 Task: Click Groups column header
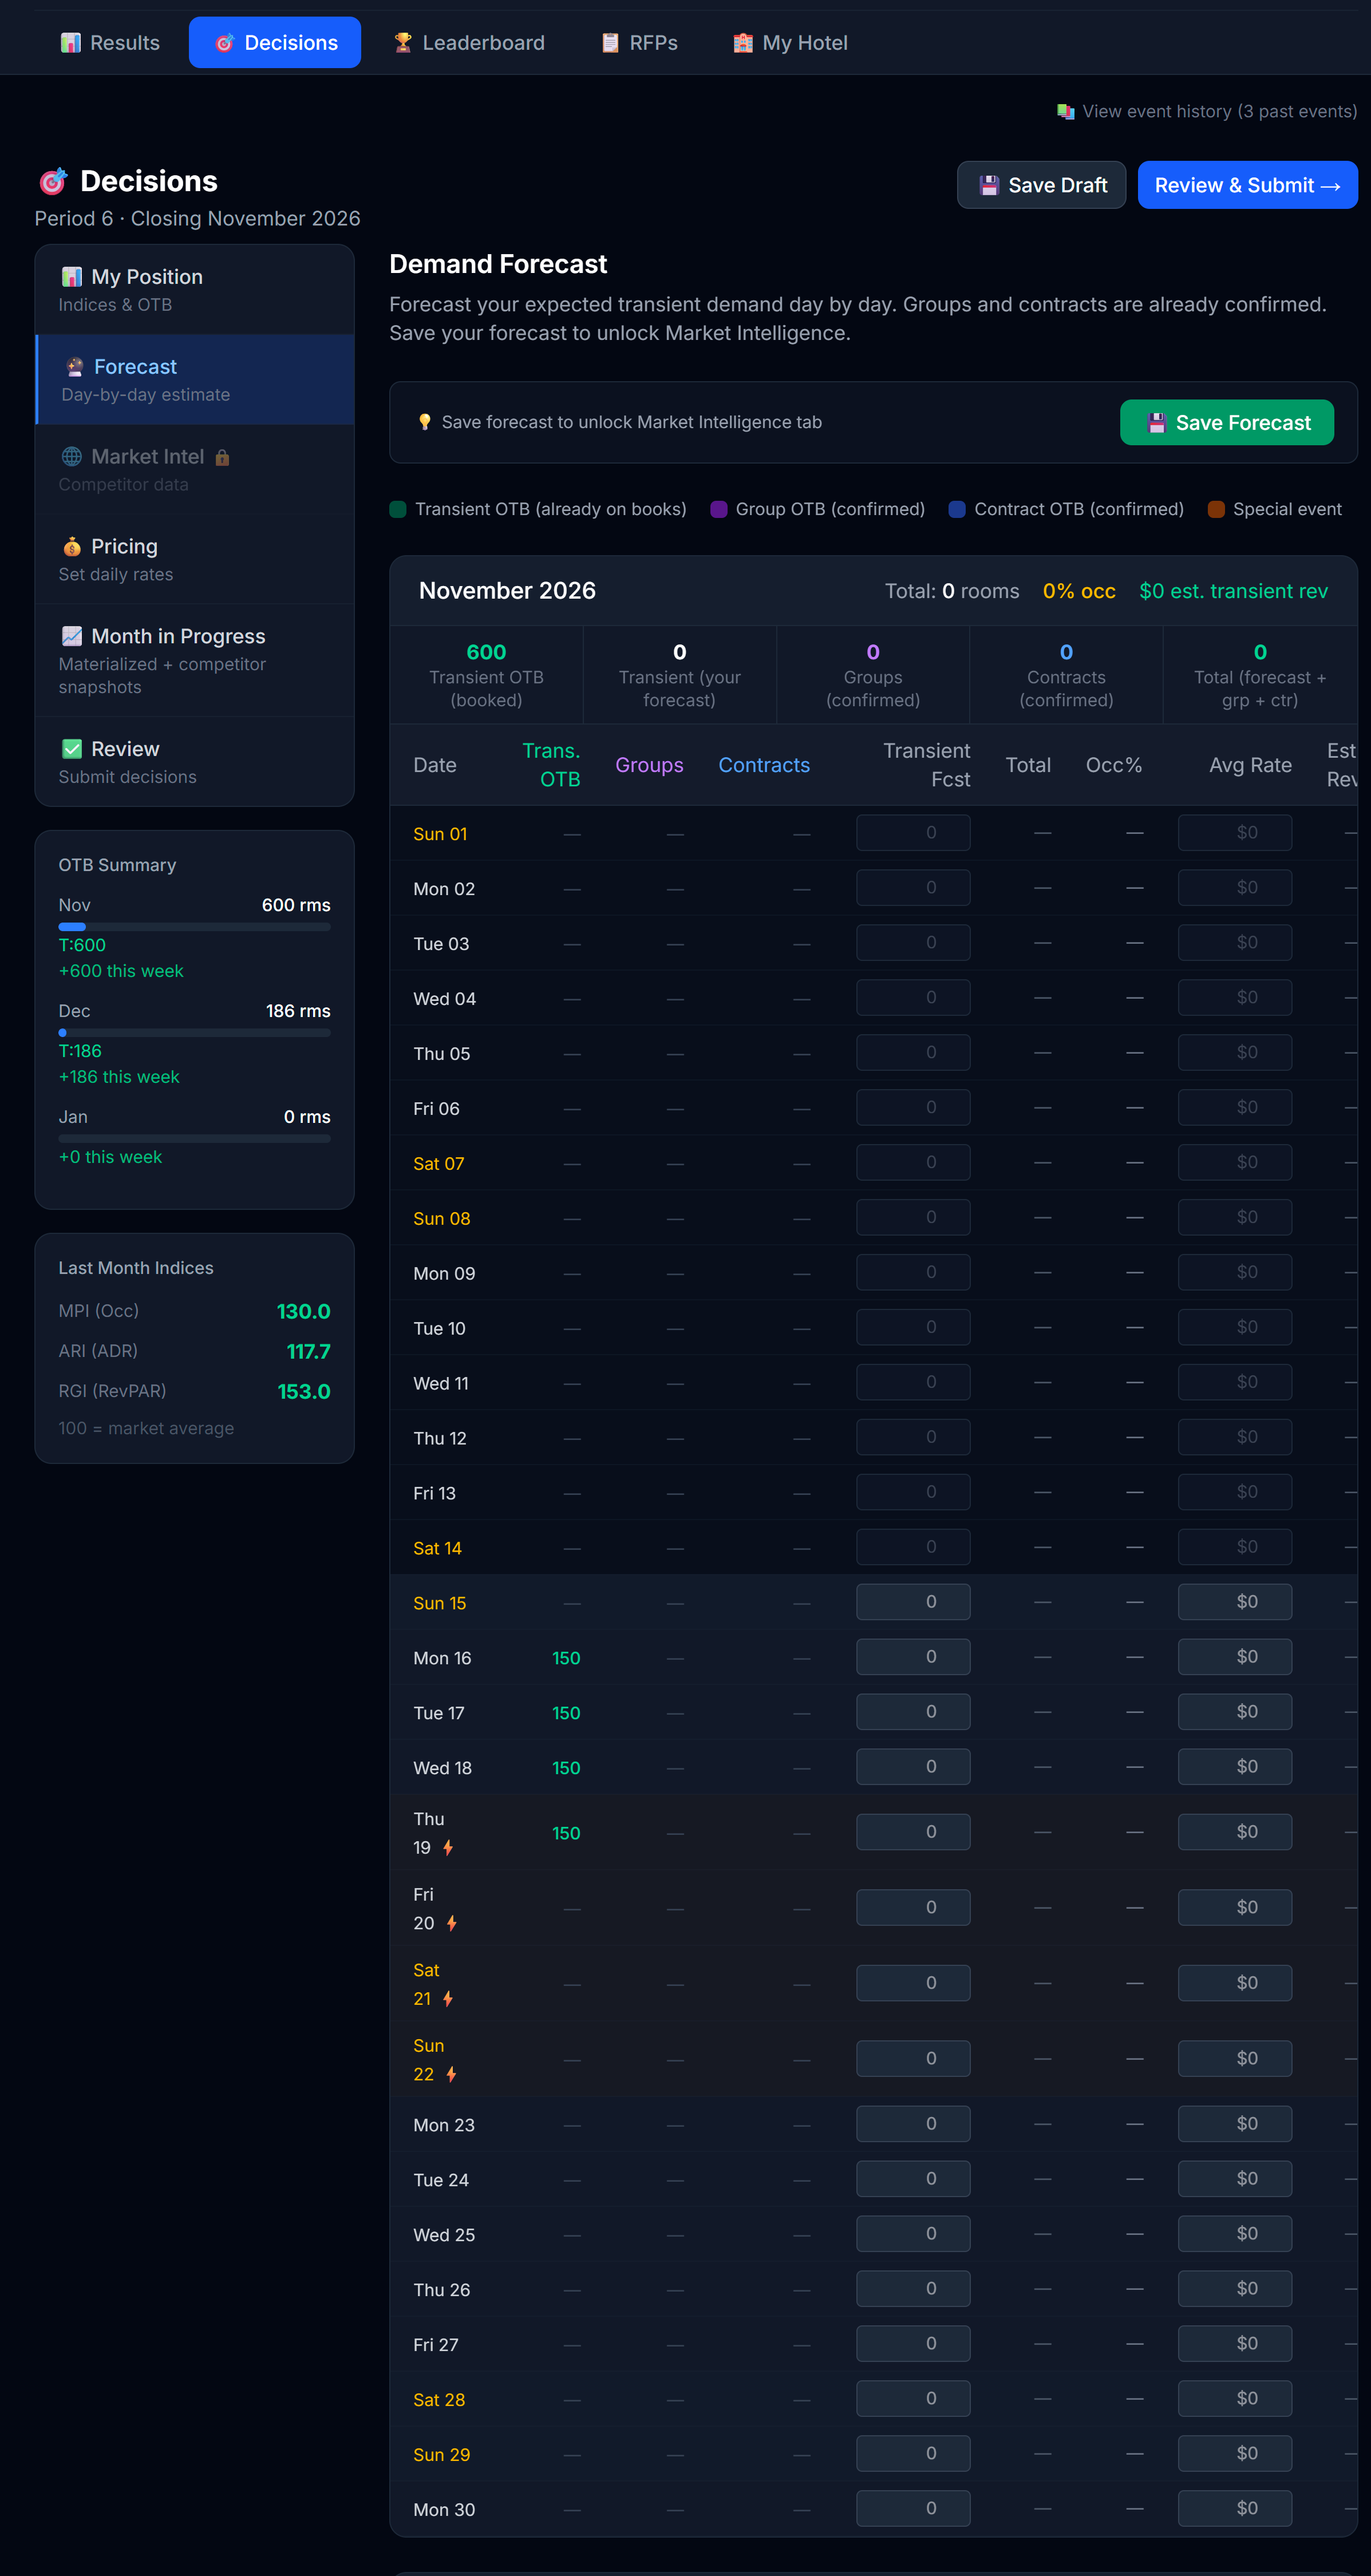tap(649, 765)
